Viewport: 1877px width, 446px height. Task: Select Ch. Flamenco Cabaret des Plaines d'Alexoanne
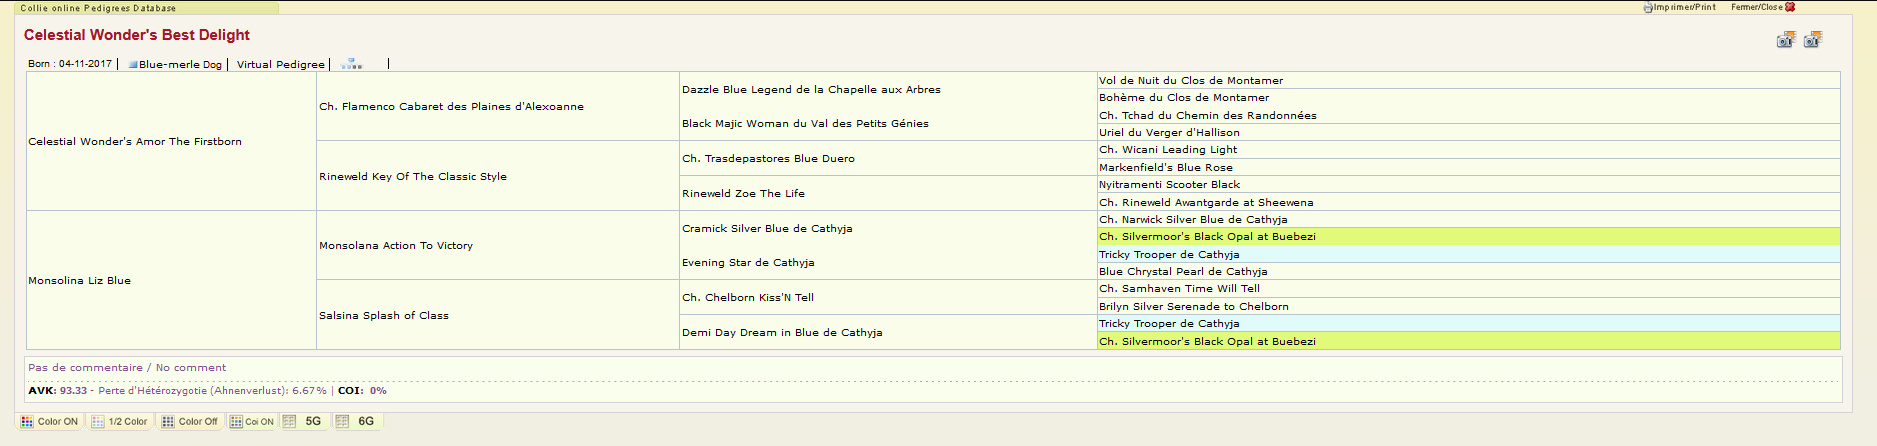(451, 107)
